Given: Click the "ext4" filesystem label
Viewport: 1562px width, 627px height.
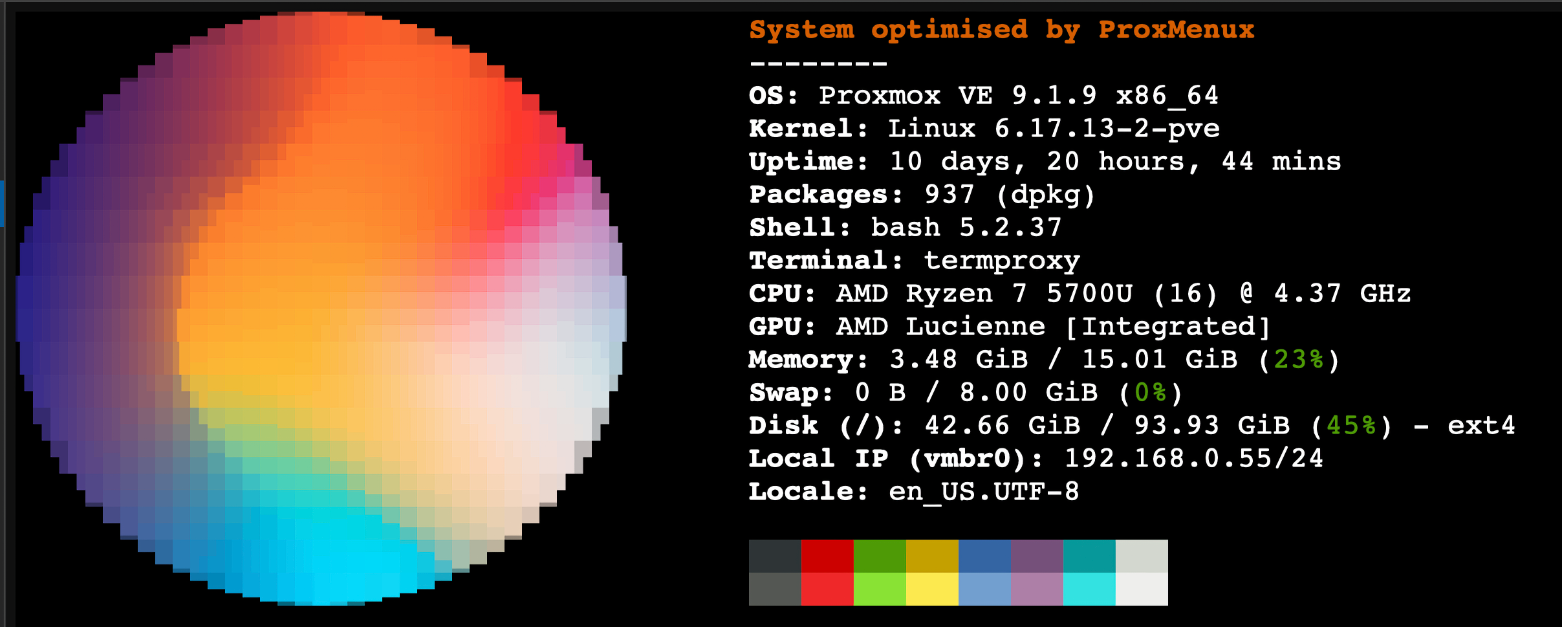Looking at the screenshot, I should [x=1481, y=425].
